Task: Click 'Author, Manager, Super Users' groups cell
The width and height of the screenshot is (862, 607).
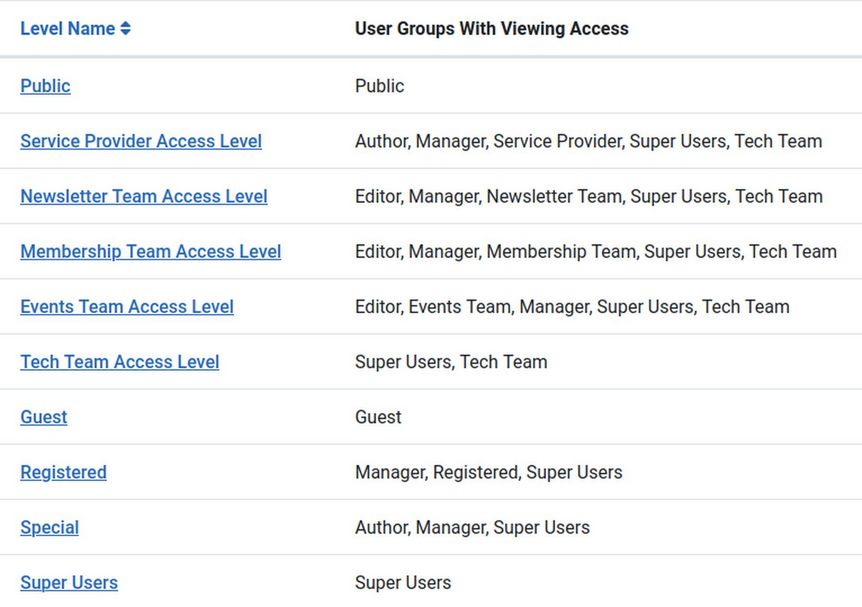Action: coord(472,527)
